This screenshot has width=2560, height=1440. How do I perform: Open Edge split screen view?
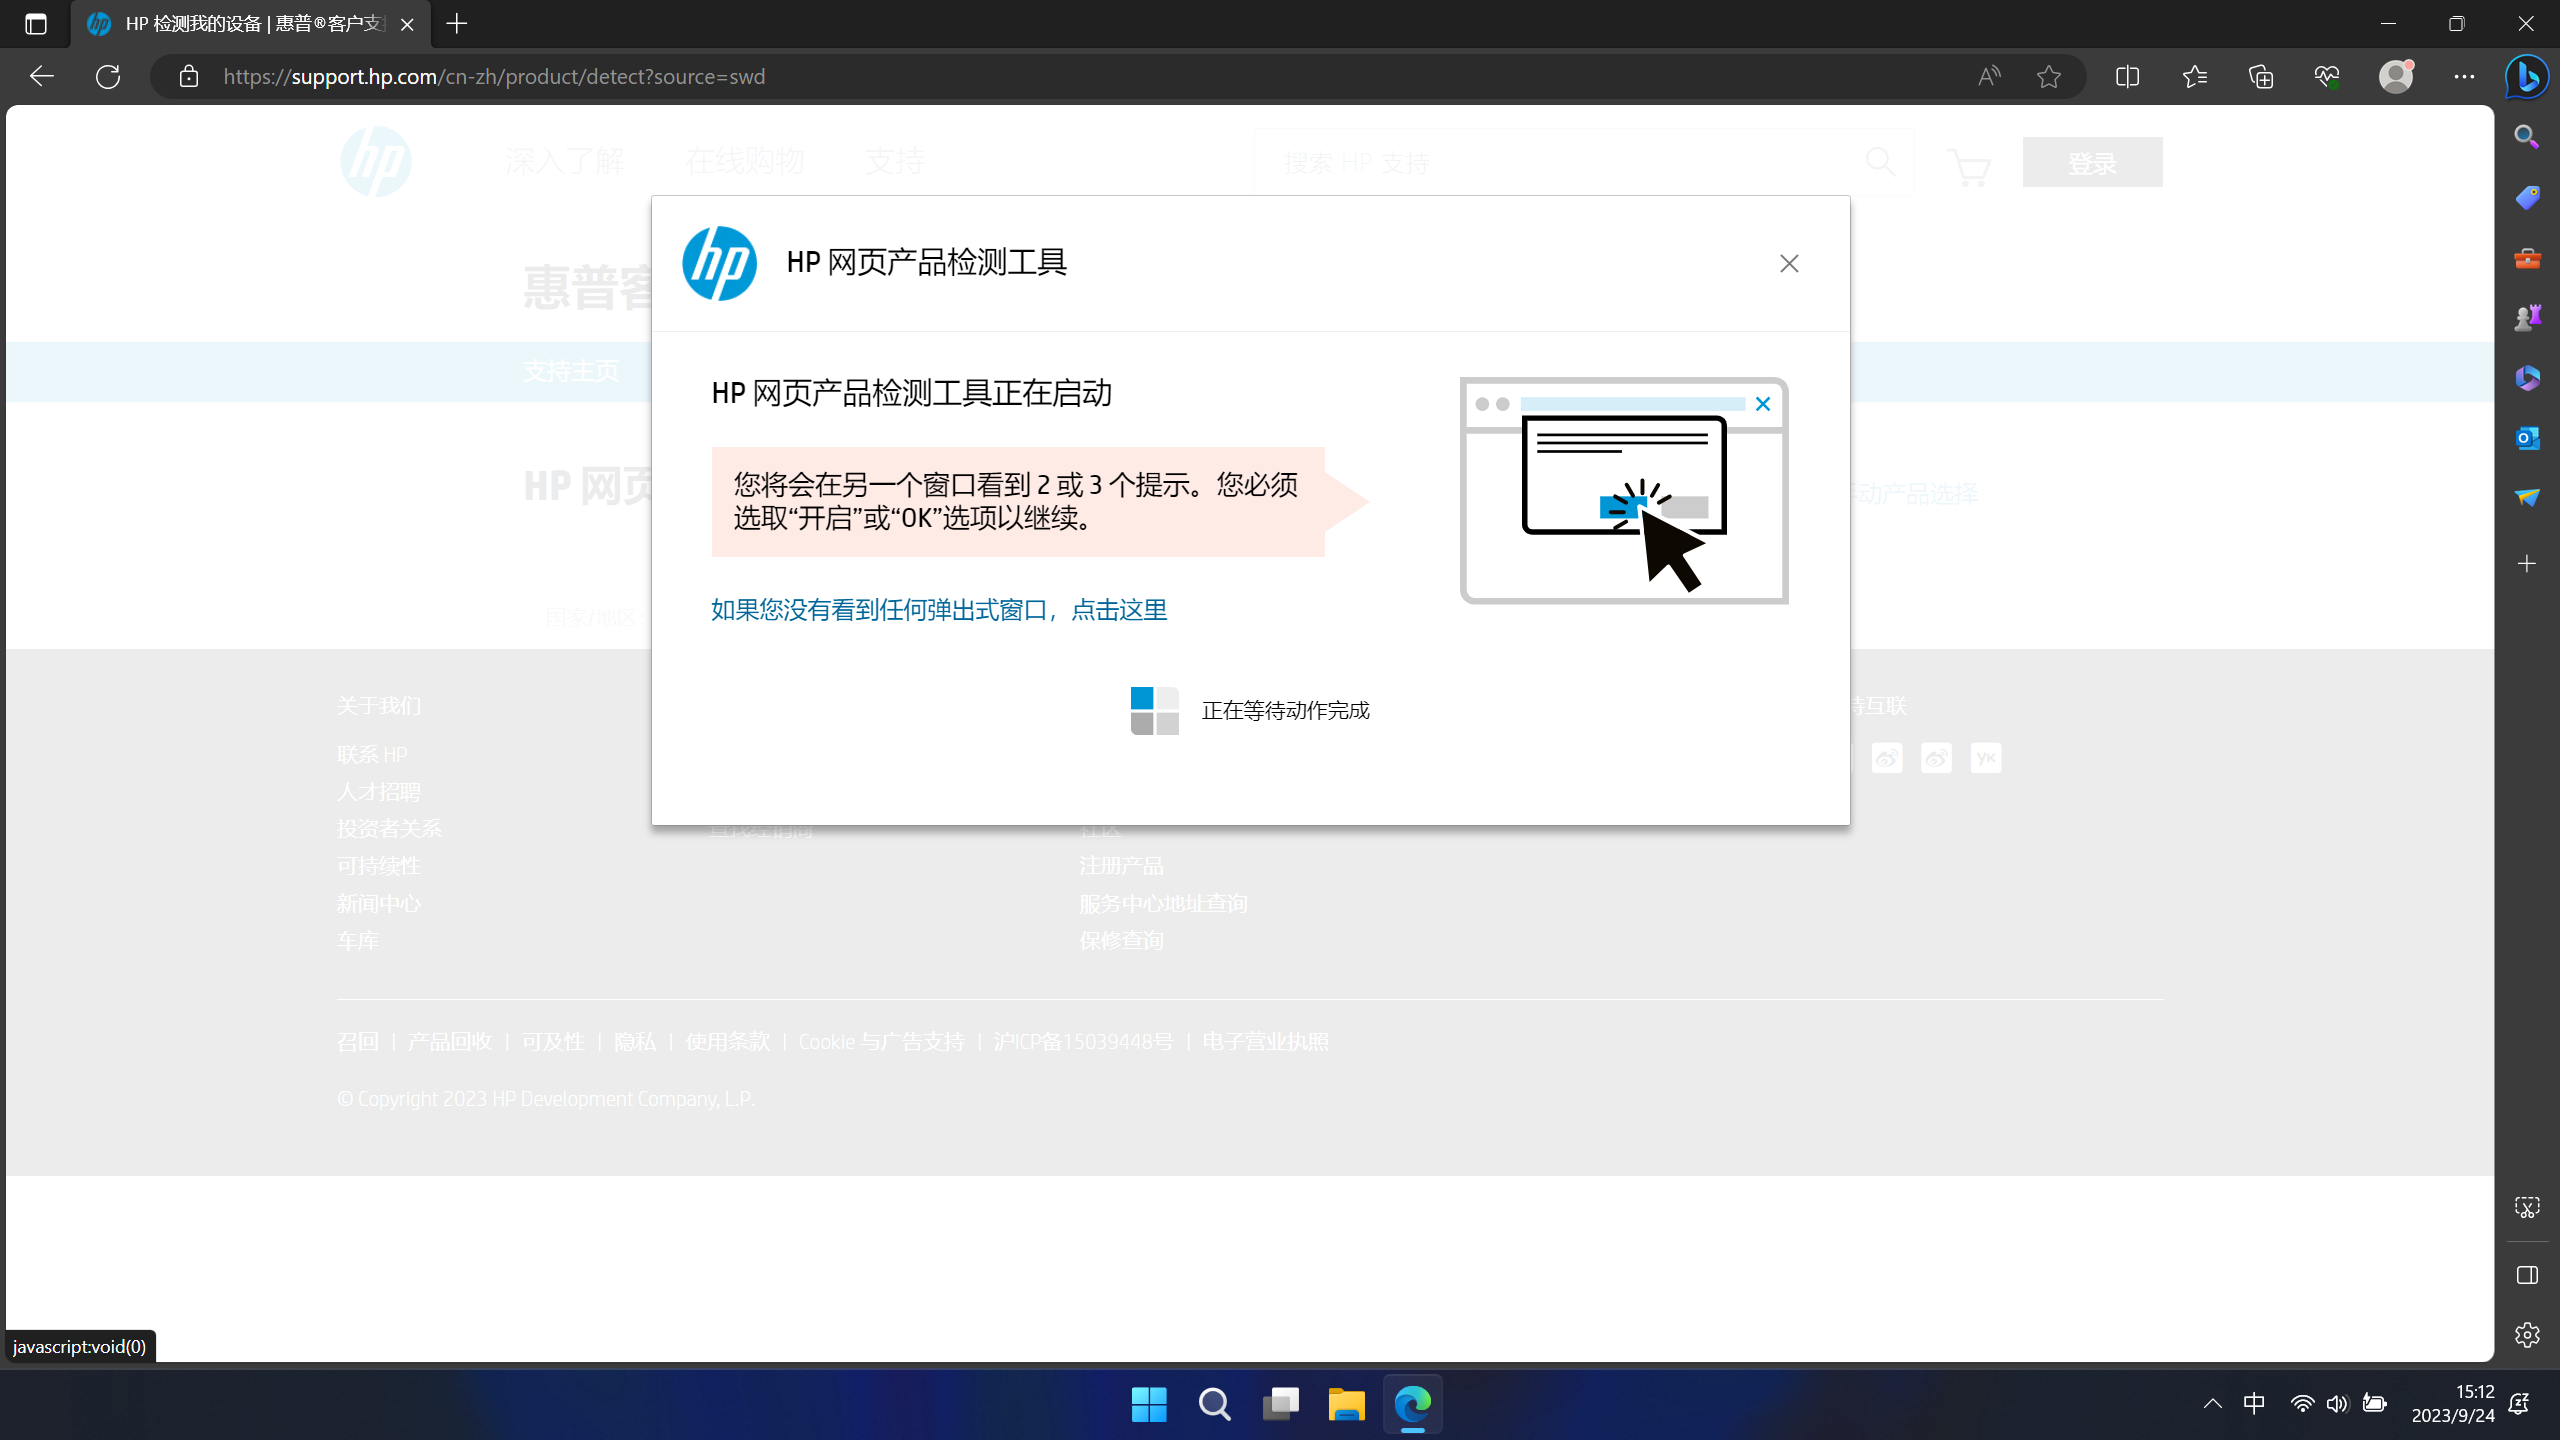pyautogui.click(x=2127, y=77)
